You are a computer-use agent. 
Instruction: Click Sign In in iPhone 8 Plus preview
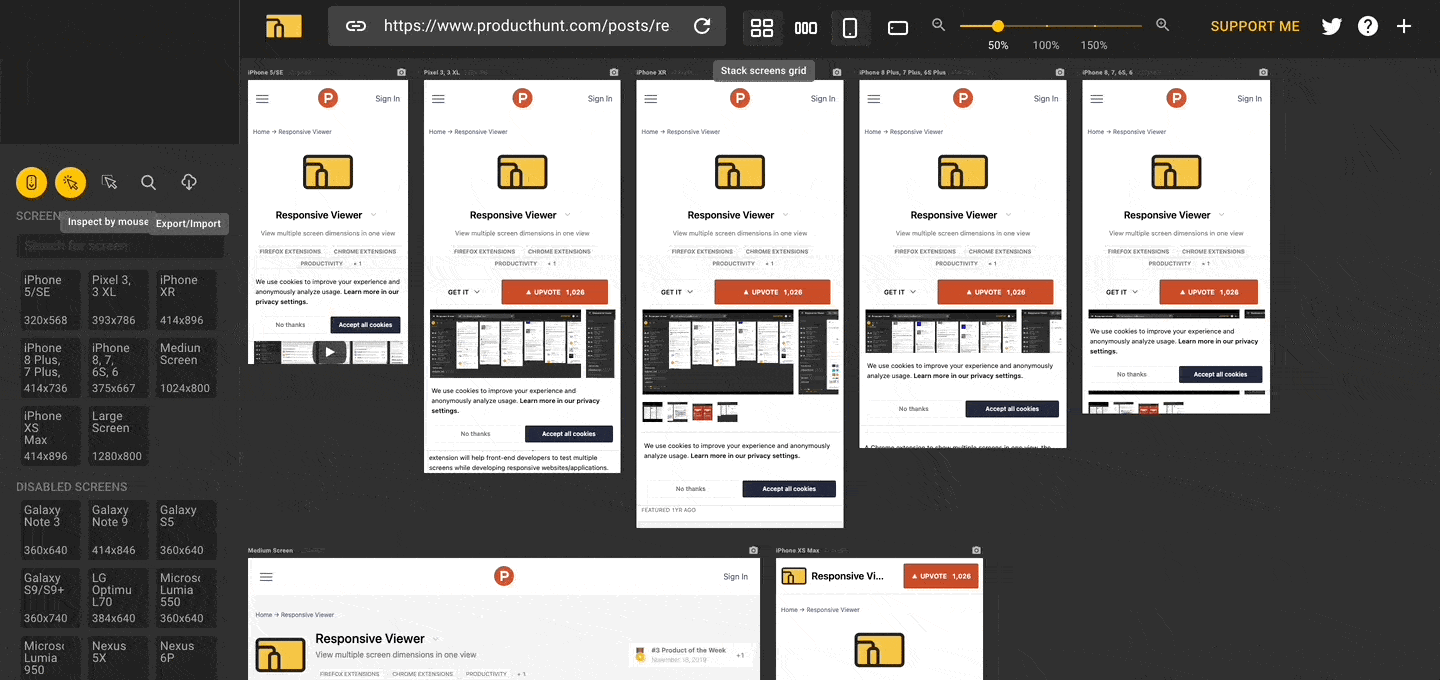click(1046, 98)
